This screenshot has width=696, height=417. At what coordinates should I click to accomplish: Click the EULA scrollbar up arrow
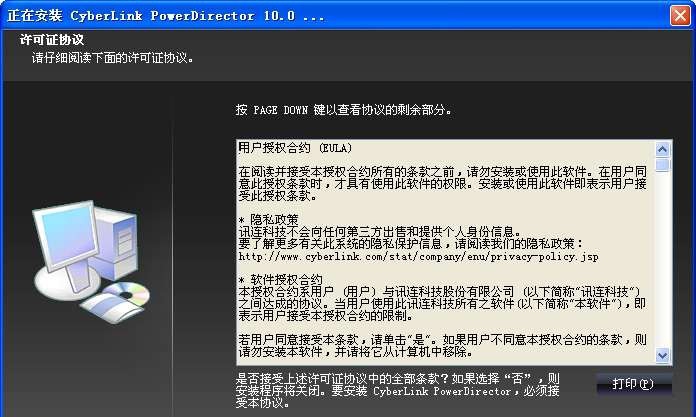[662, 150]
